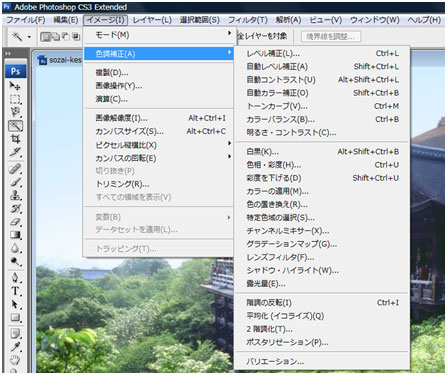The width and height of the screenshot is (447, 375).
Task: Choose チャンネルミキサー(X)... from submenu
Action: point(322,231)
